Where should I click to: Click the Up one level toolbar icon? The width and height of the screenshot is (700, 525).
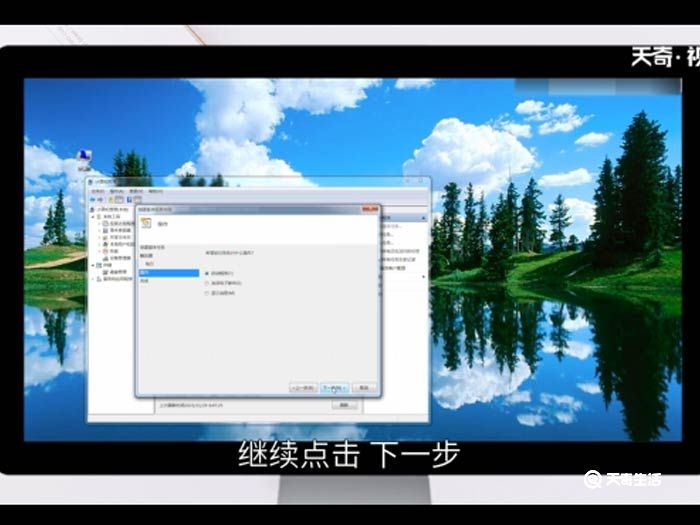(x=111, y=200)
